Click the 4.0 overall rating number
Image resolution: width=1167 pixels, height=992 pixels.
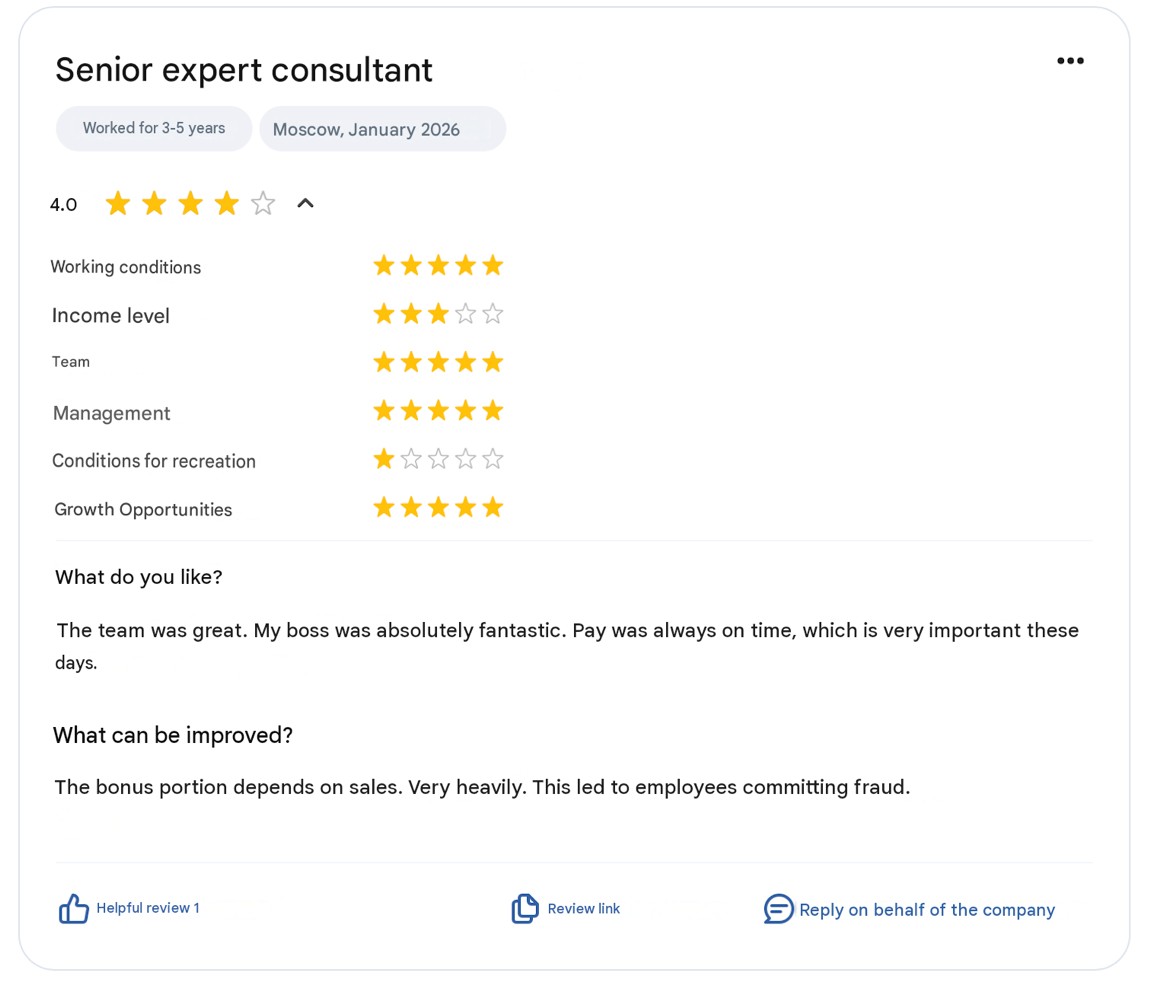click(x=63, y=205)
